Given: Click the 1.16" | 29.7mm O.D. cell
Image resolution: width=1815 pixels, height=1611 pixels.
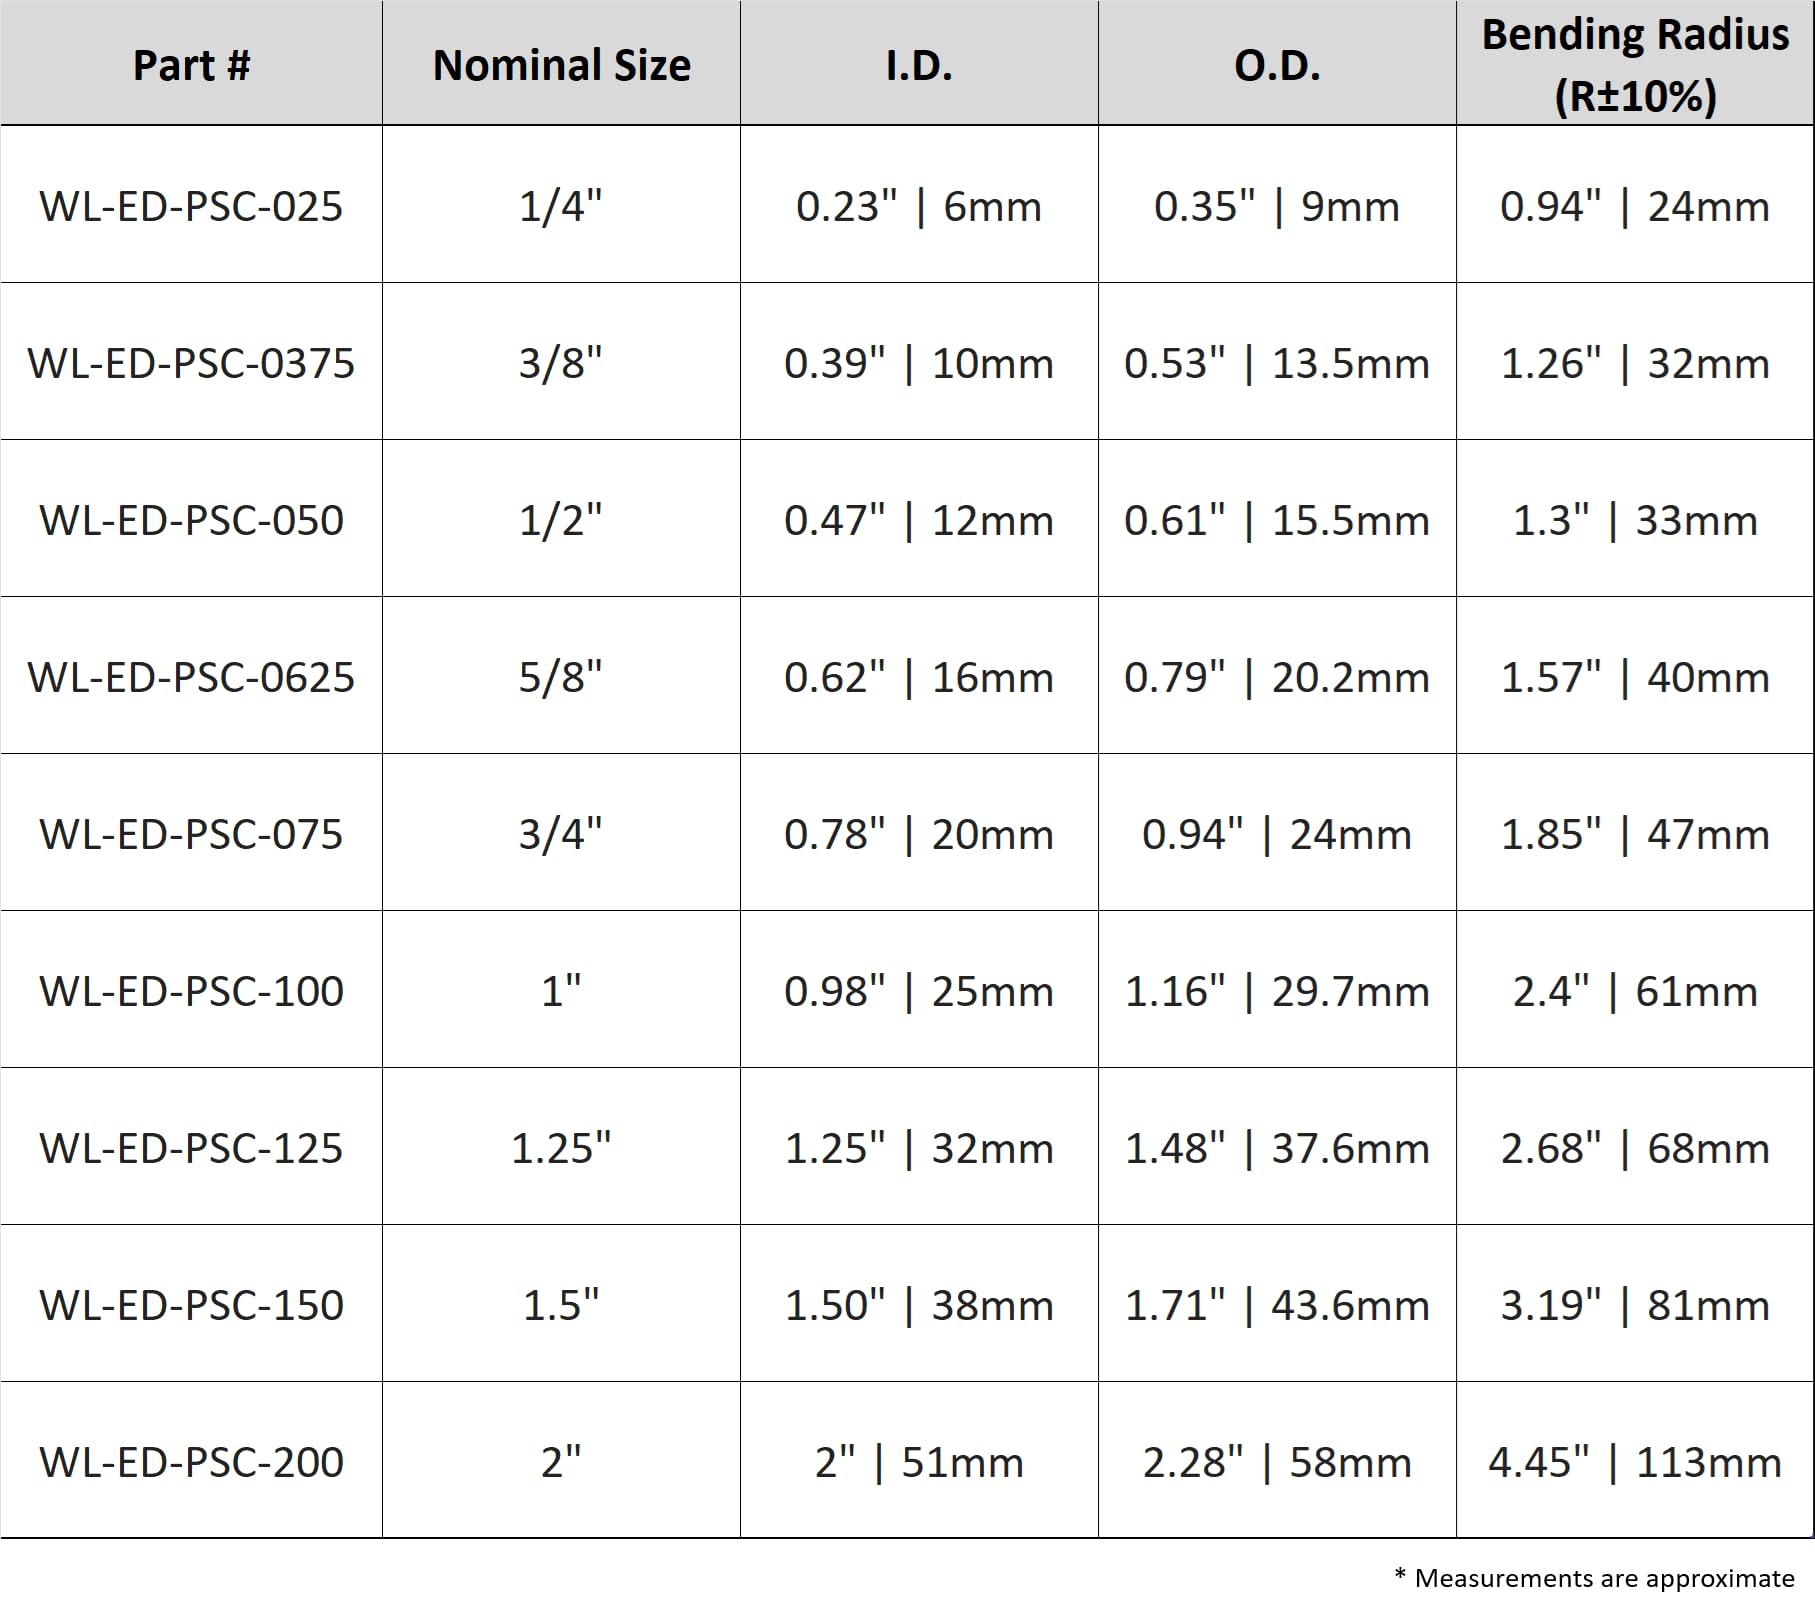Looking at the screenshot, I should [x=1277, y=991].
